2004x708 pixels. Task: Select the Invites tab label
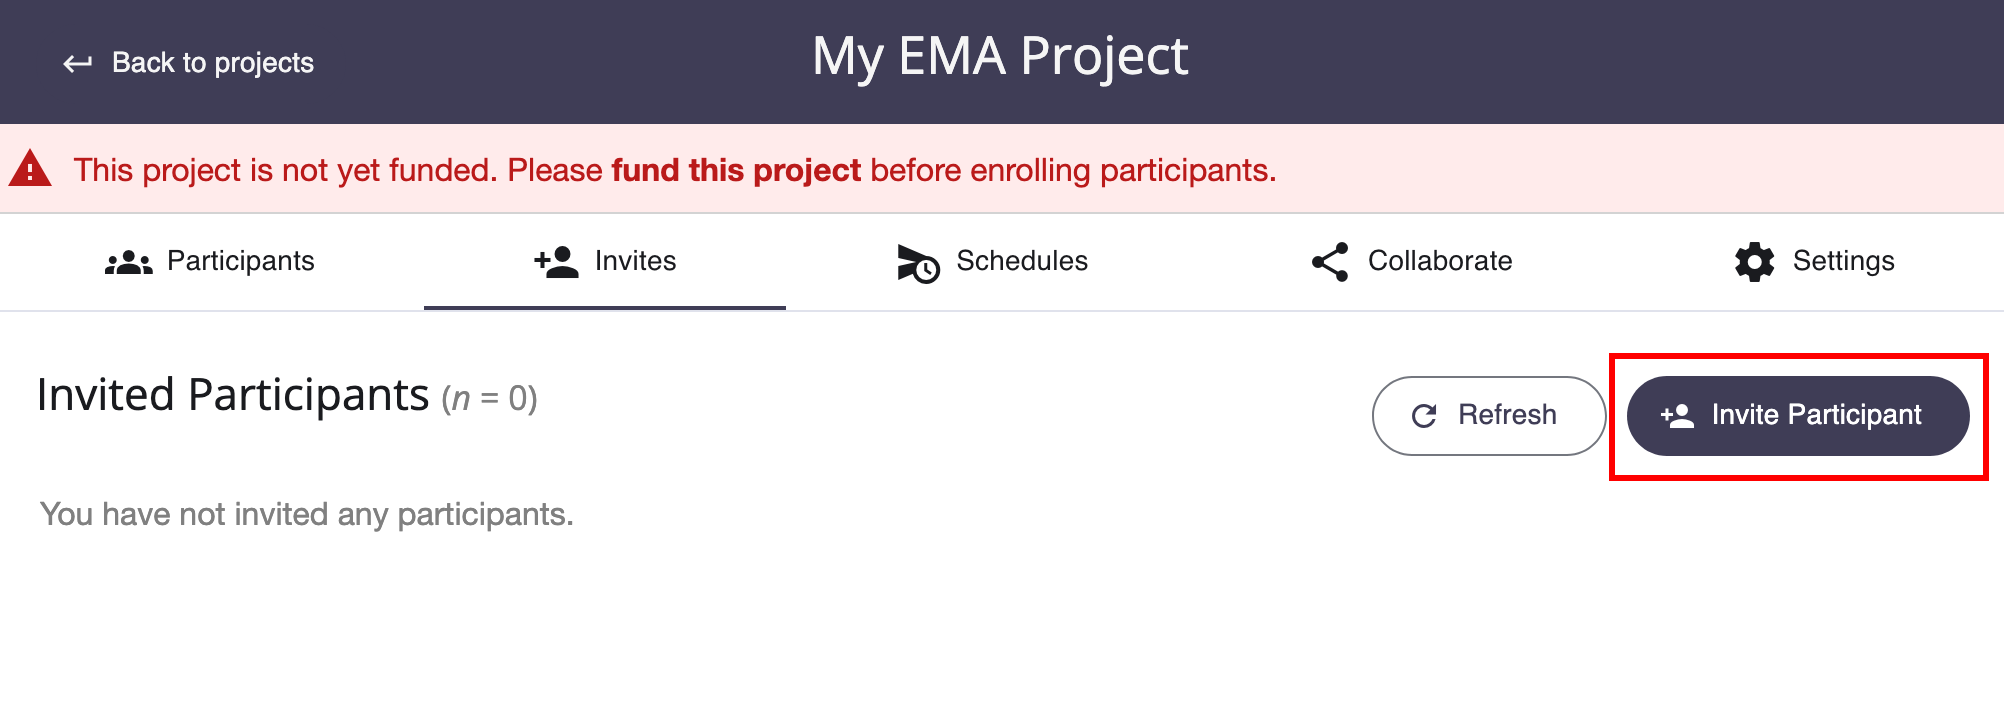coord(635,261)
